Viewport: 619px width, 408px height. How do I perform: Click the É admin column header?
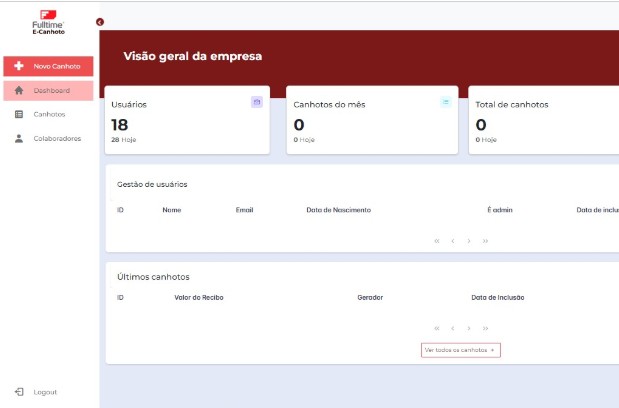click(x=500, y=210)
